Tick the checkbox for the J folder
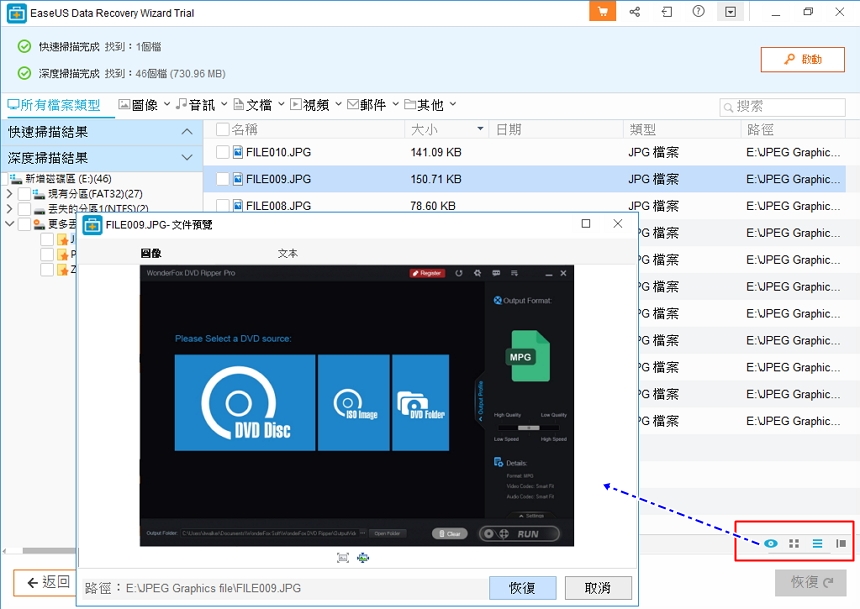 coord(47,239)
